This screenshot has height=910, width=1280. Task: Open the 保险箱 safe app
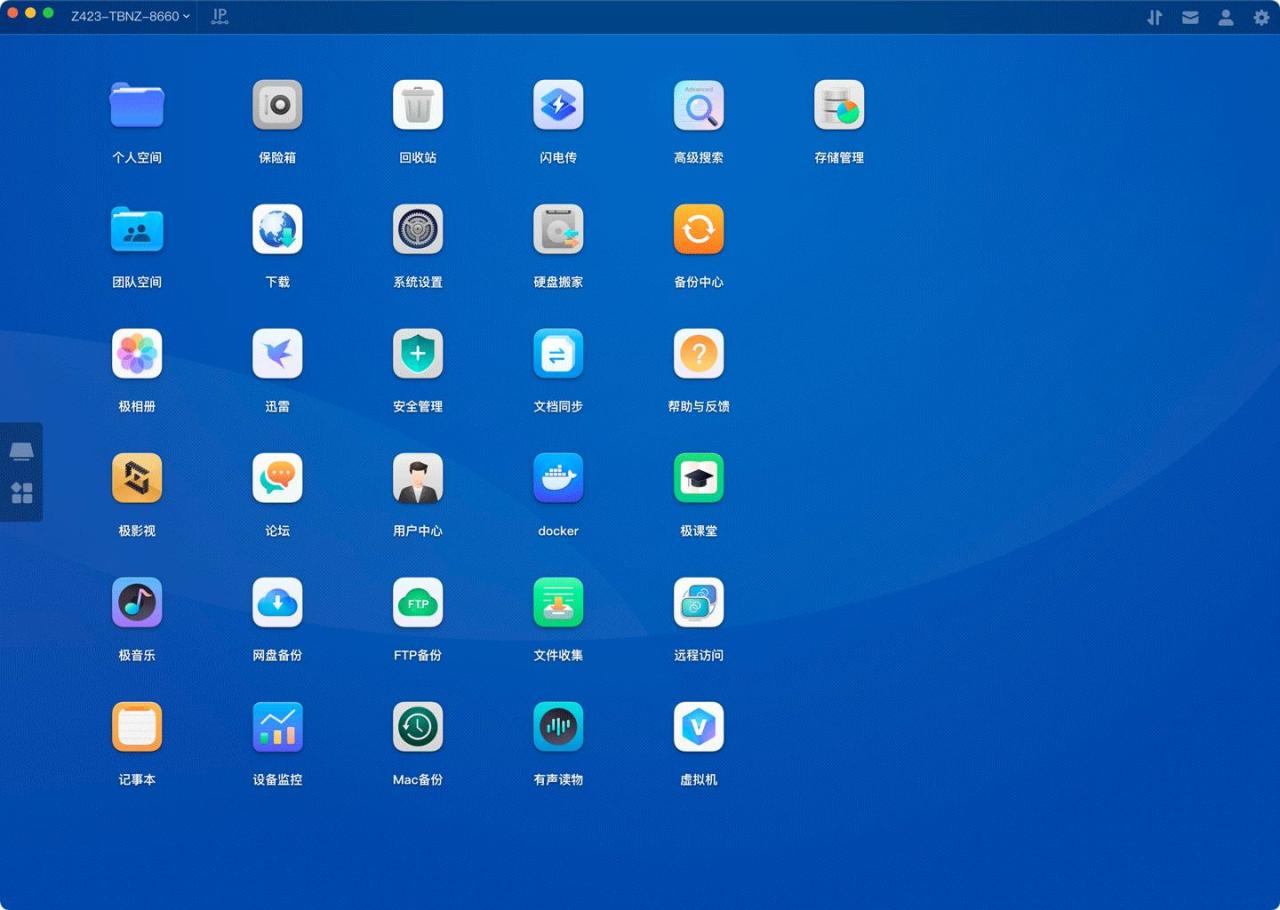277,105
